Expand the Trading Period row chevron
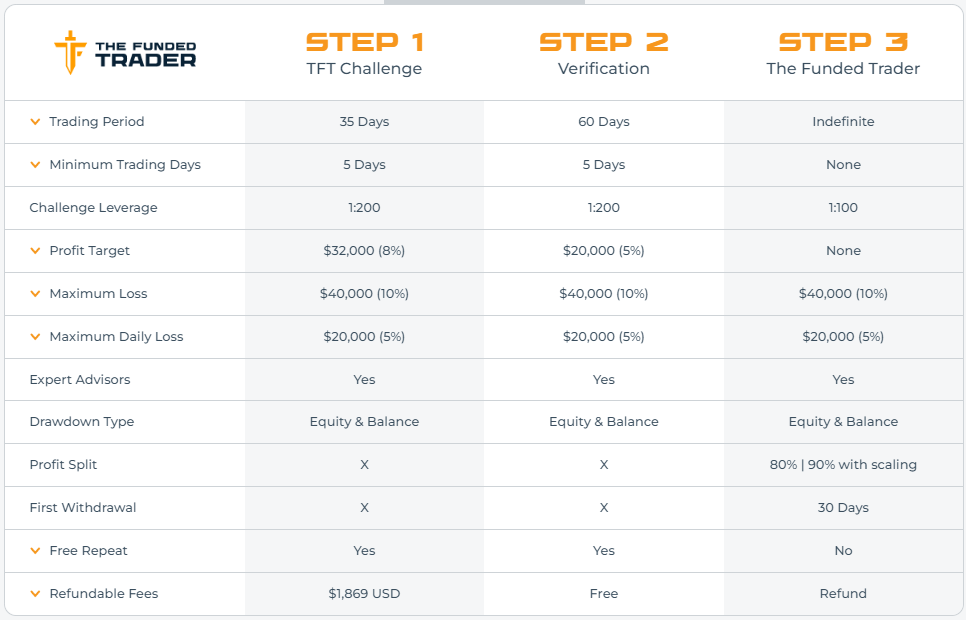This screenshot has width=966, height=620. [36, 122]
